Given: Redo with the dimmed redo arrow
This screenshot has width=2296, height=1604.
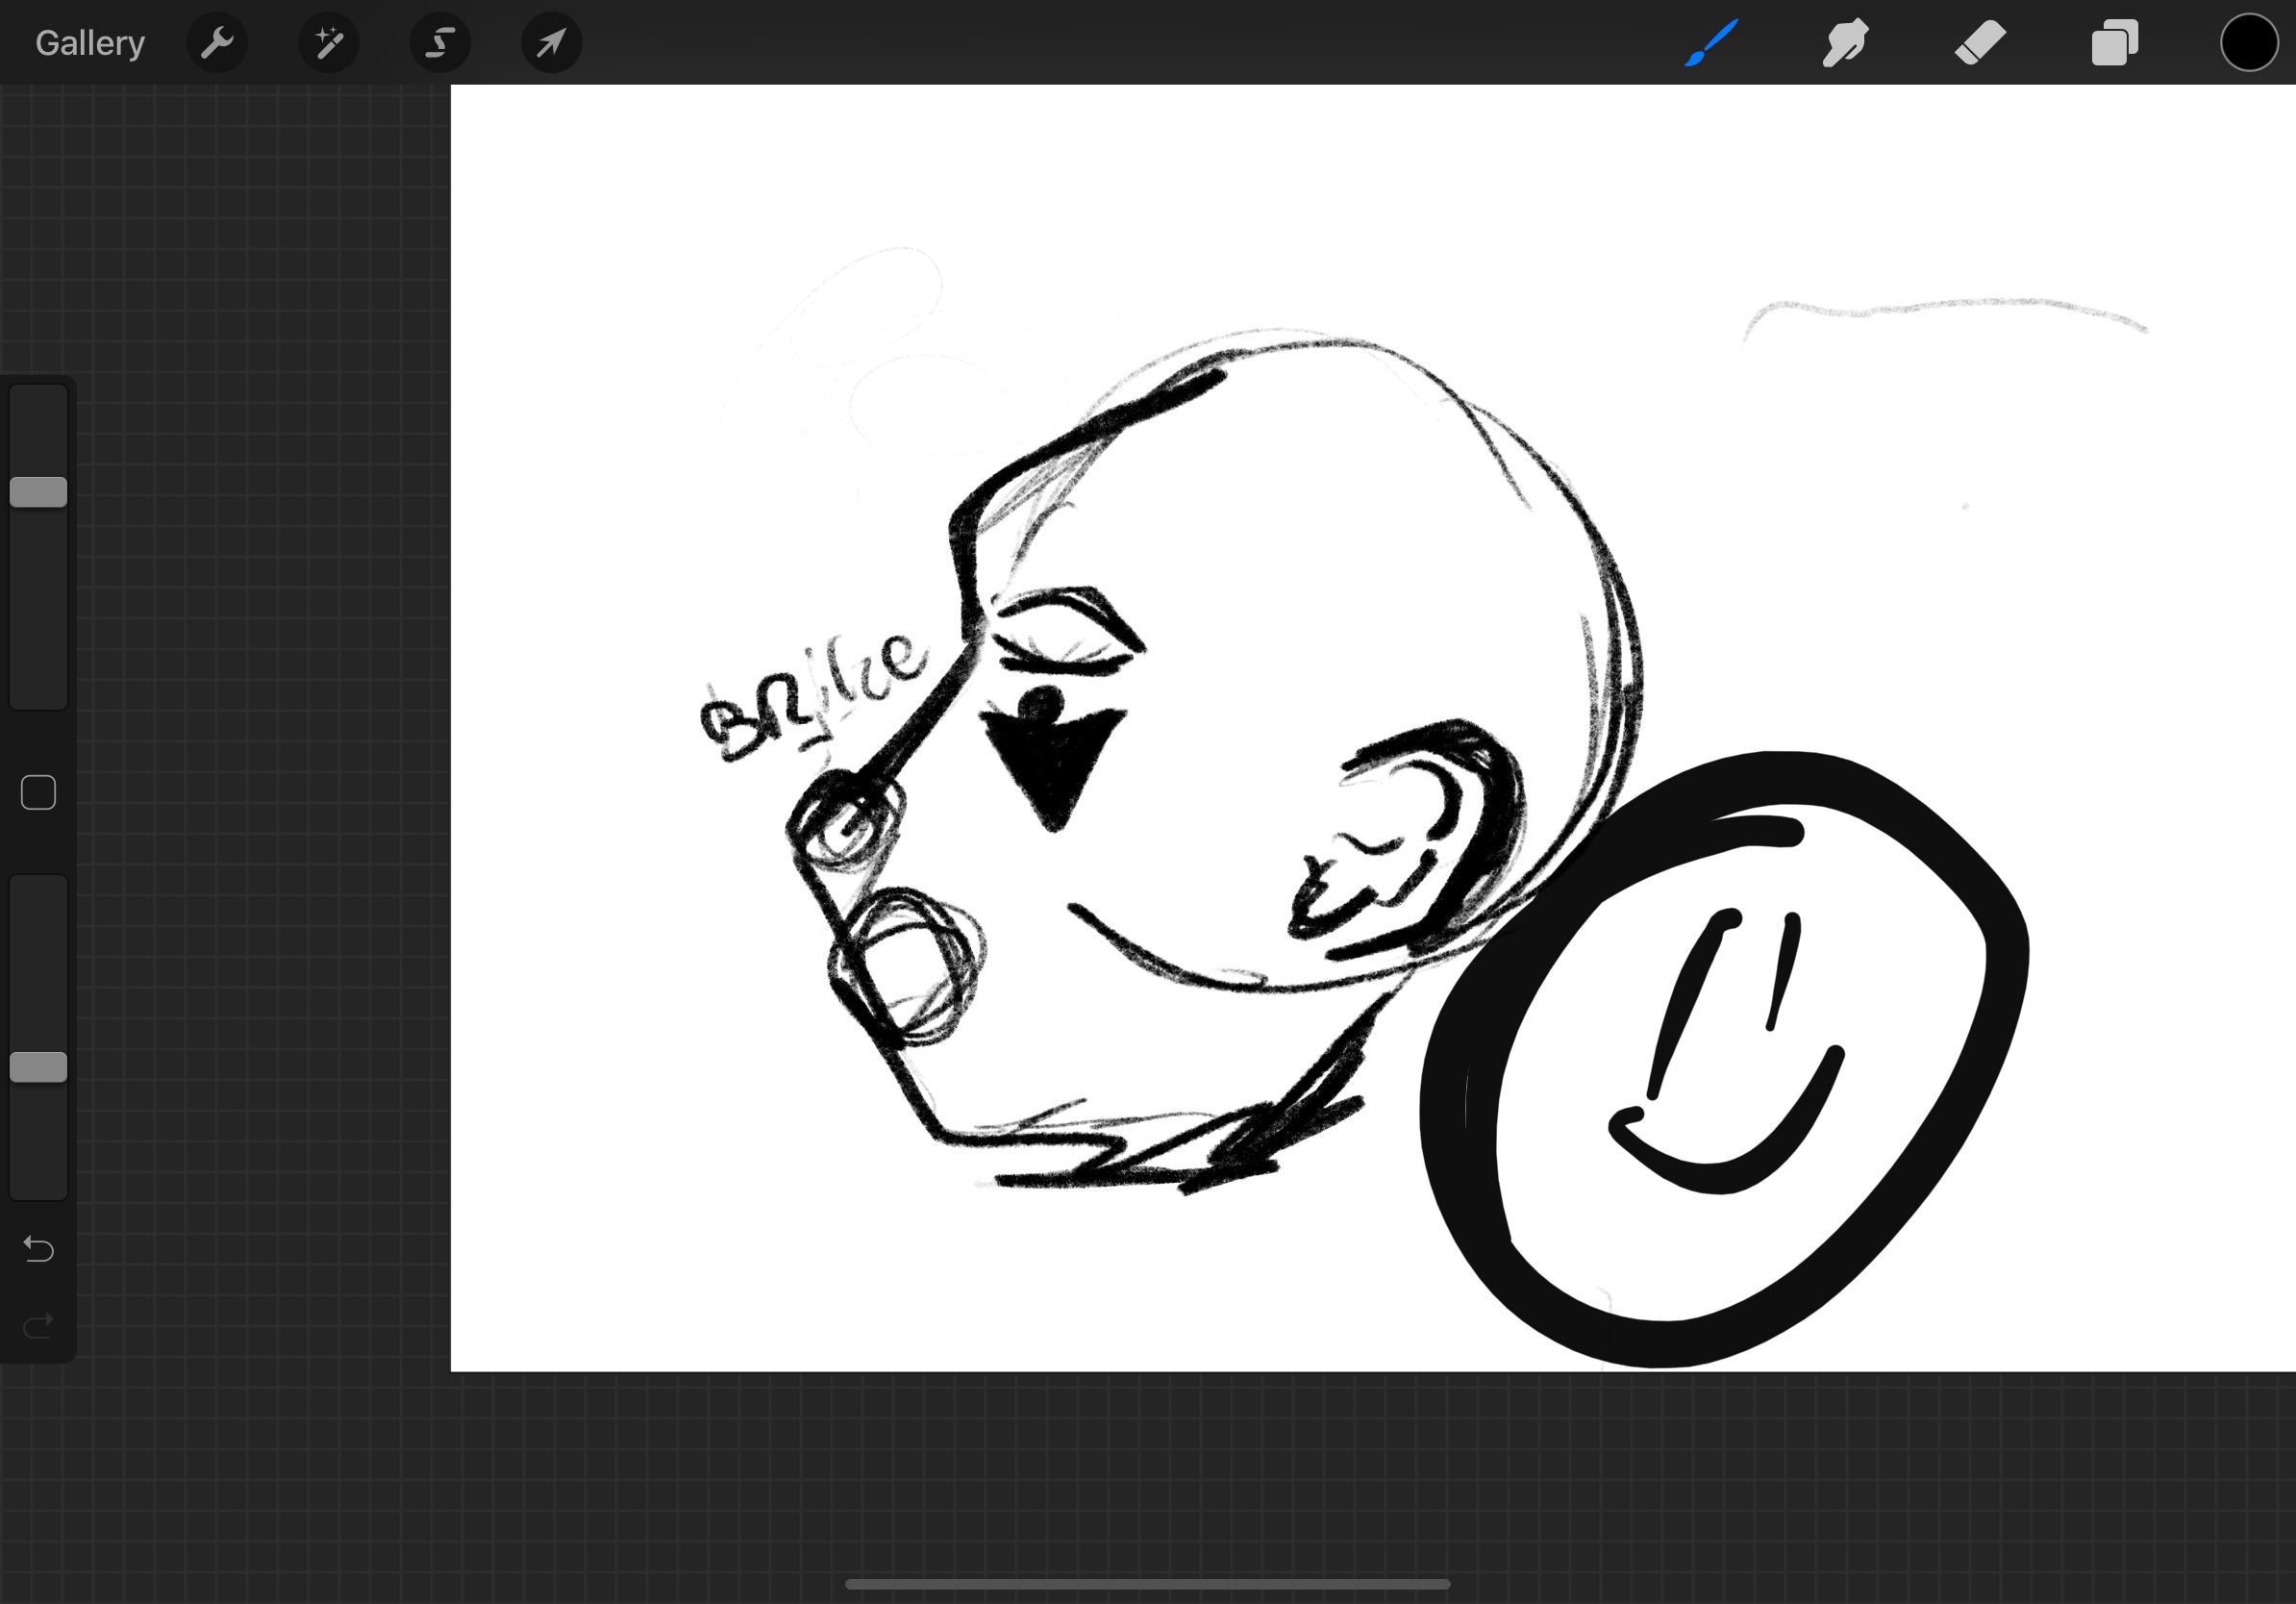Looking at the screenshot, I should click(x=39, y=1326).
